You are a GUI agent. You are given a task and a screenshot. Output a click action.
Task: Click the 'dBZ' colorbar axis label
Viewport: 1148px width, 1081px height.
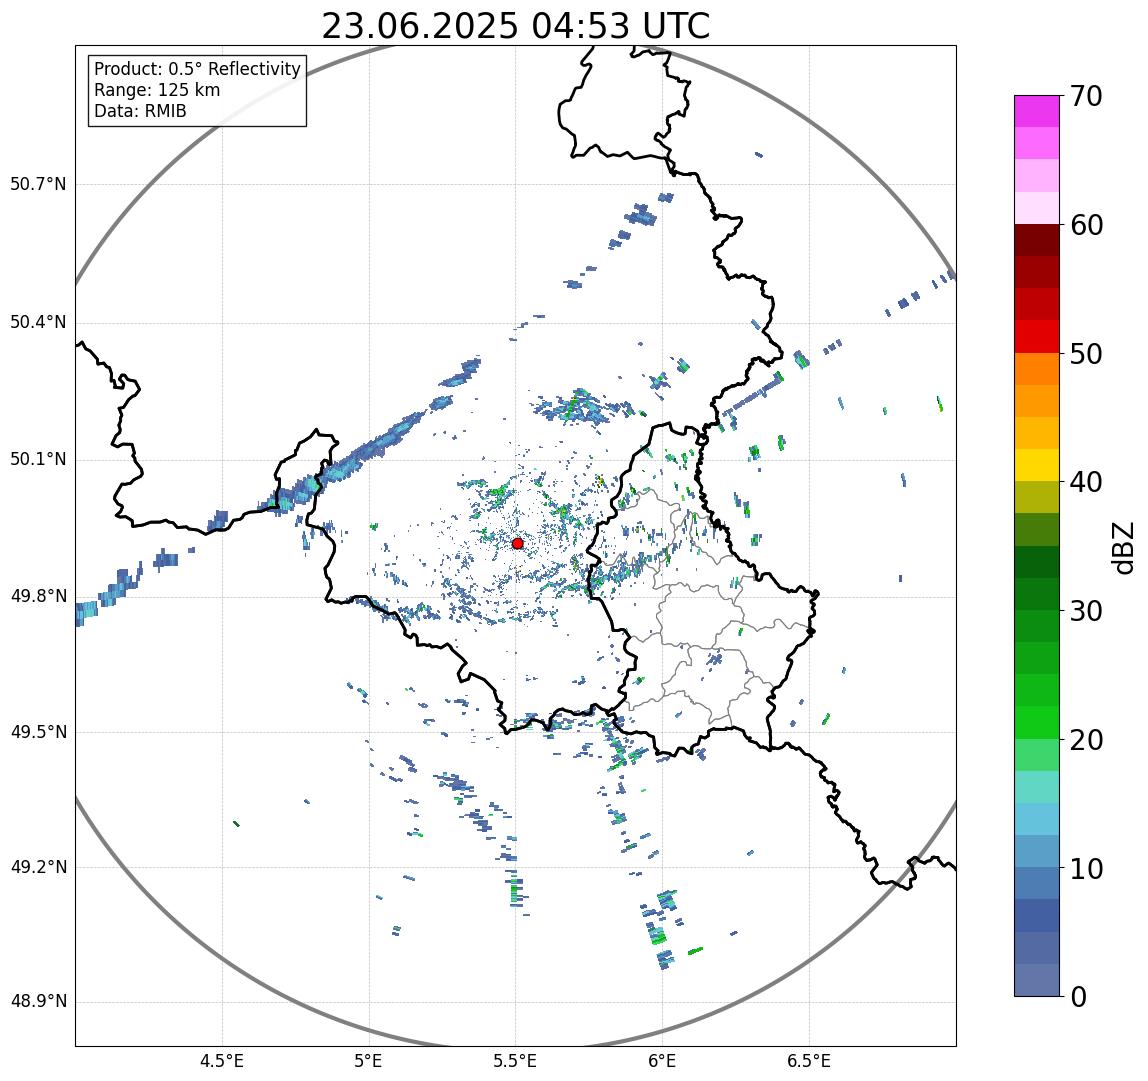tap(1123, 547)
